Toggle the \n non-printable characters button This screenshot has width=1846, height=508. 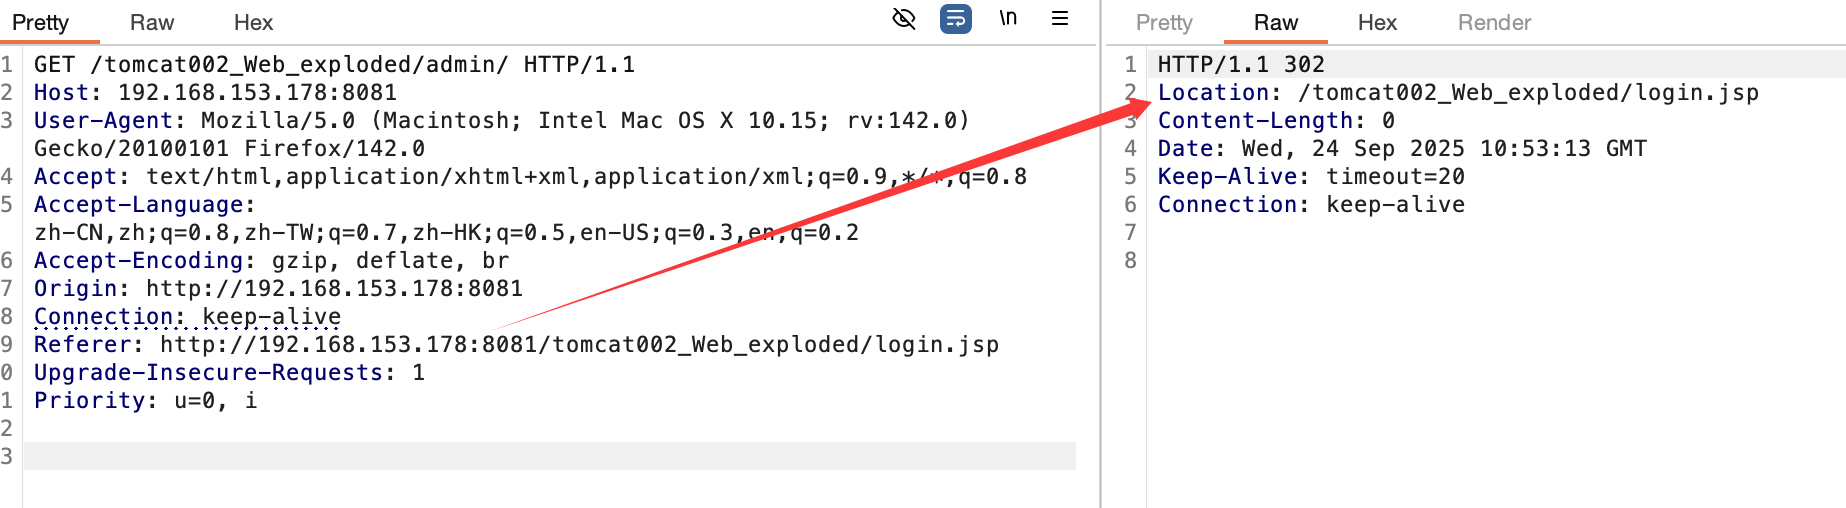click(1008, 19)
